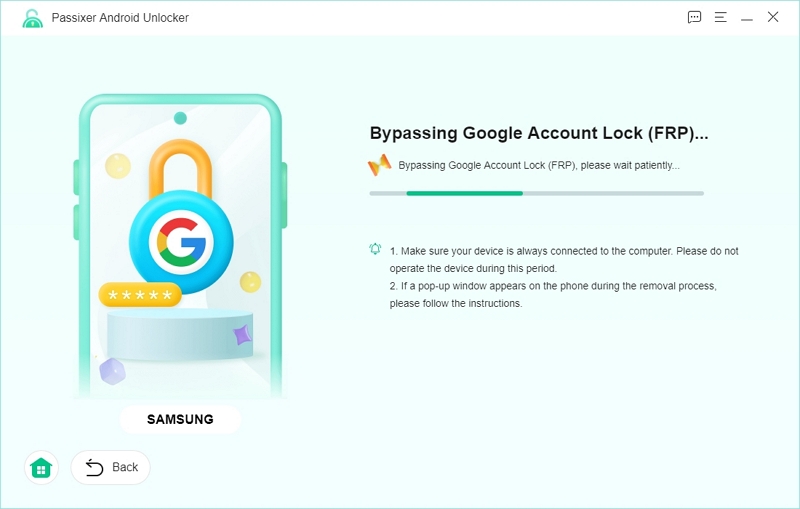This screenshot has width=800, height=509.
Task: Click the lightbulb tip icon beside the instructions
Action: [x=375, y=249]
